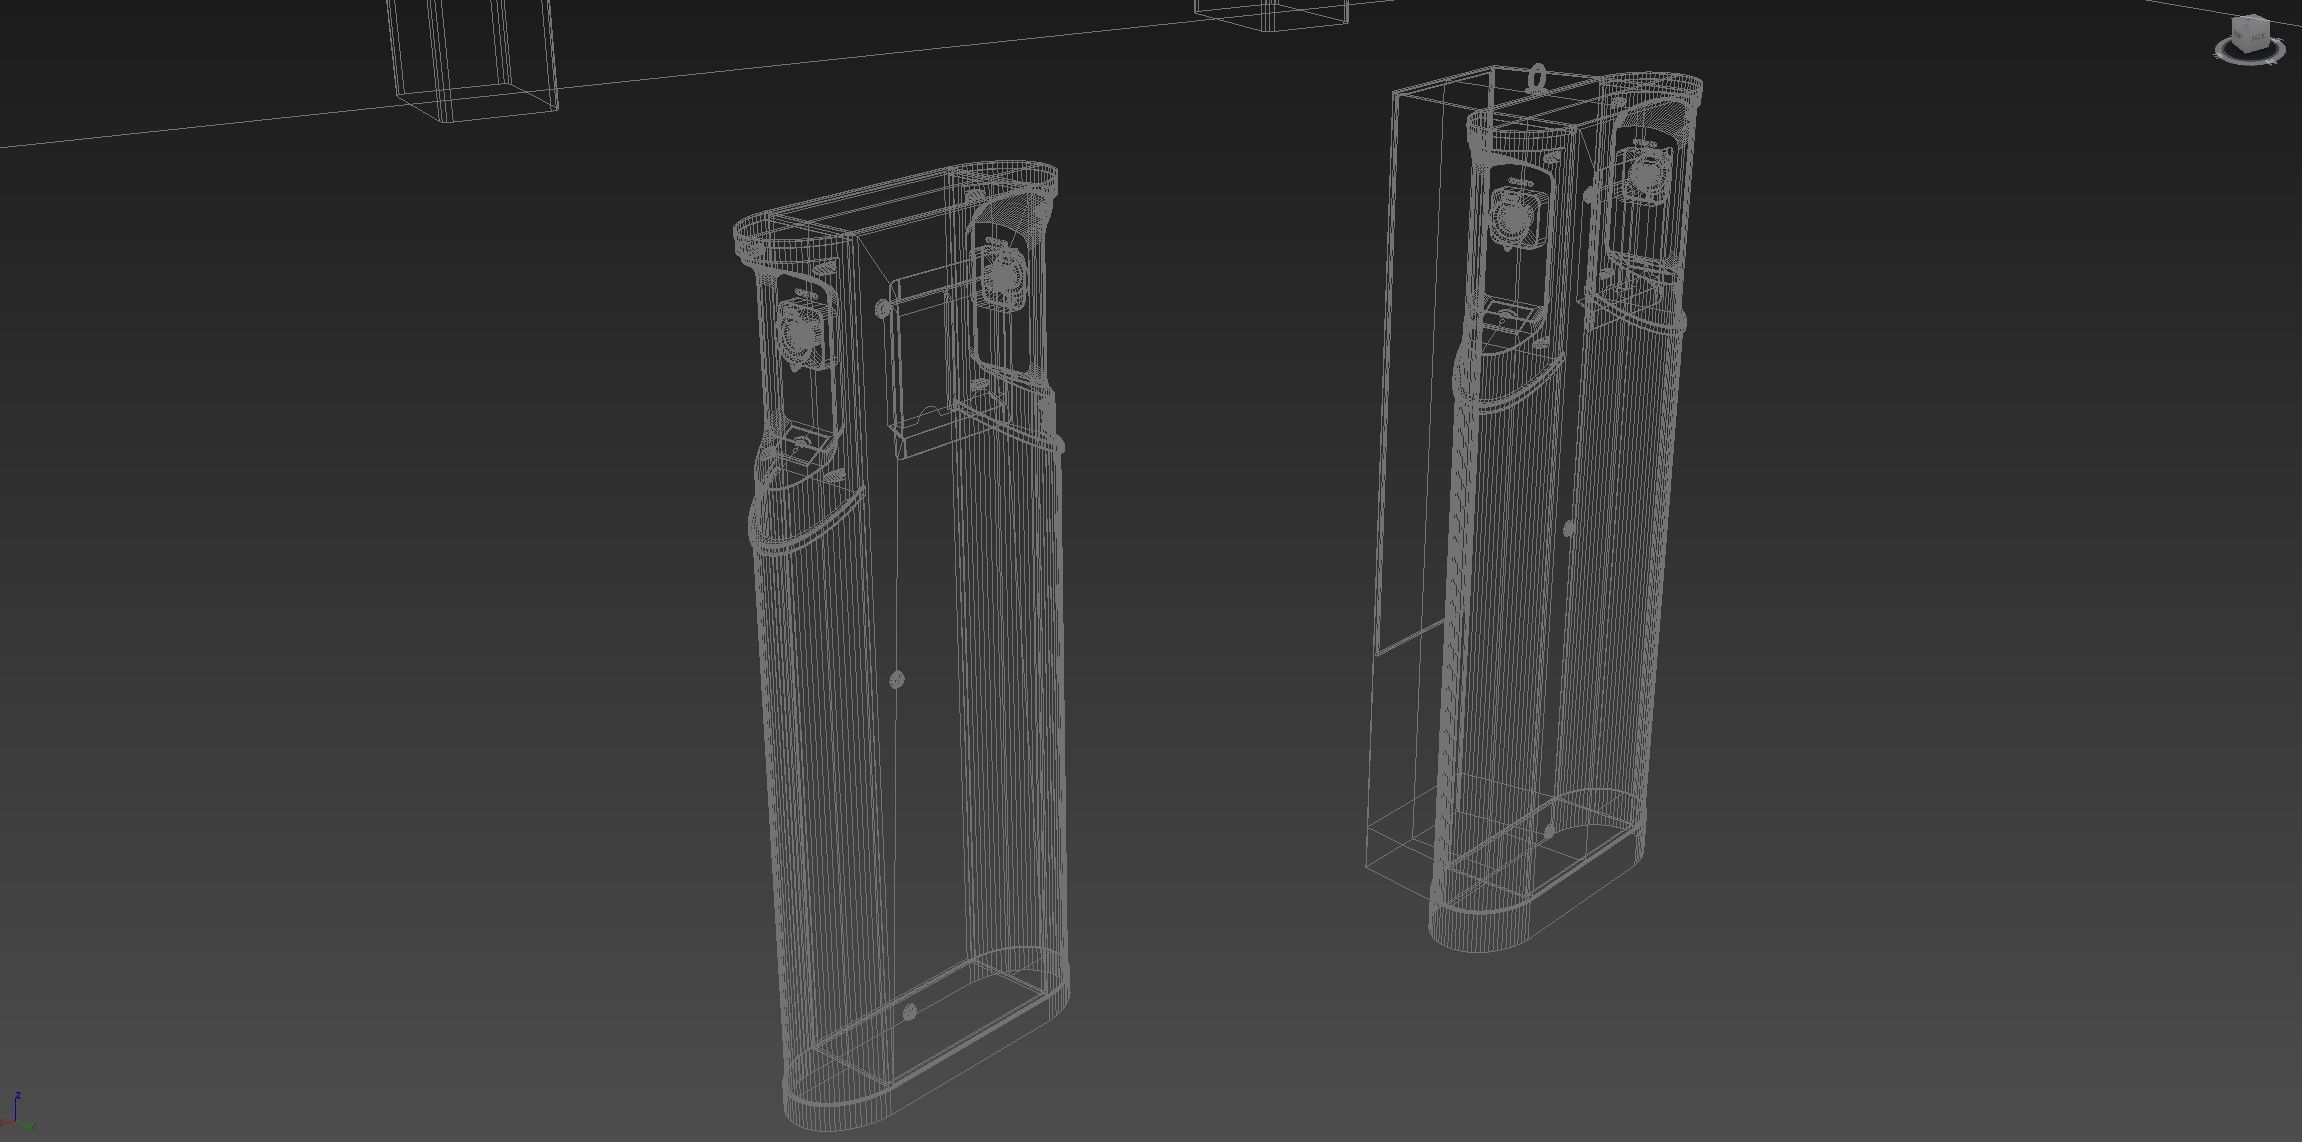Screen dimensions: 2302x1142
Task: Select the box object at top left
Action: pos(471,60)
